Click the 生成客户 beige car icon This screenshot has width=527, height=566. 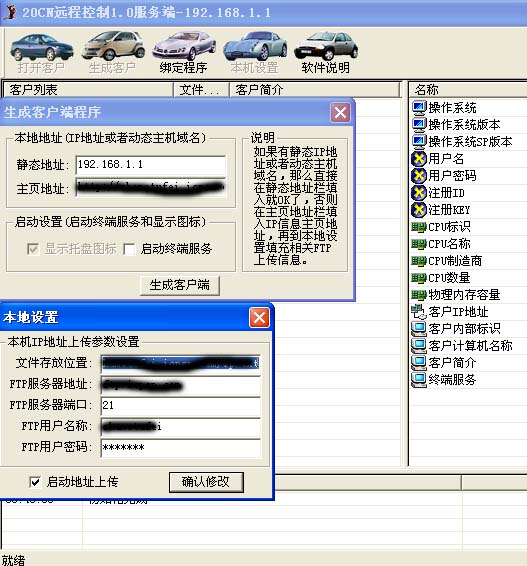[113, 46]
